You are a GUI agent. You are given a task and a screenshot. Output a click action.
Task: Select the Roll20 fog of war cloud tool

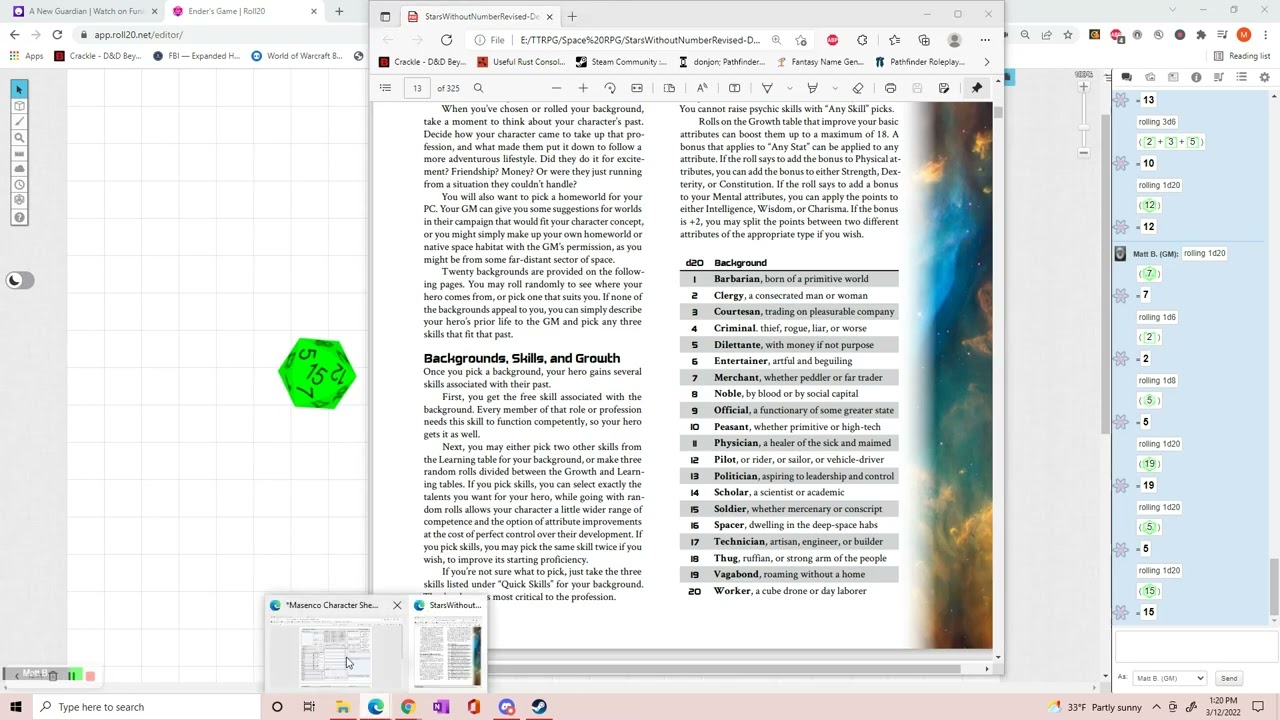click(x=19, y=169)
